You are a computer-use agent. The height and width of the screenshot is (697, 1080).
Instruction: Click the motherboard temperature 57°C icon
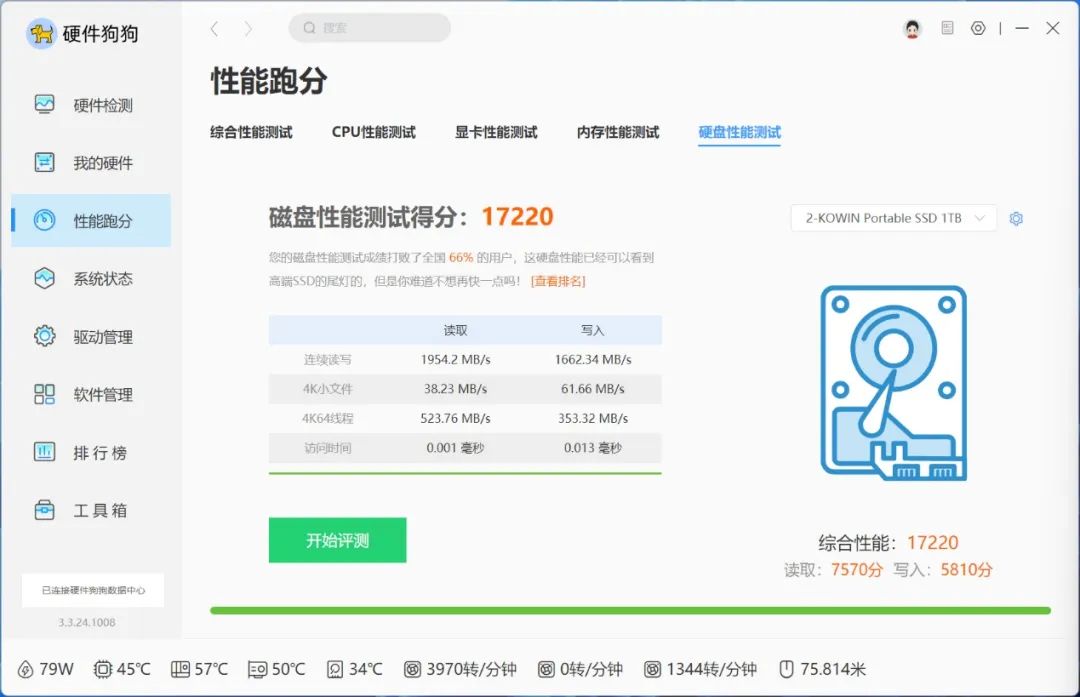(180, 669)
